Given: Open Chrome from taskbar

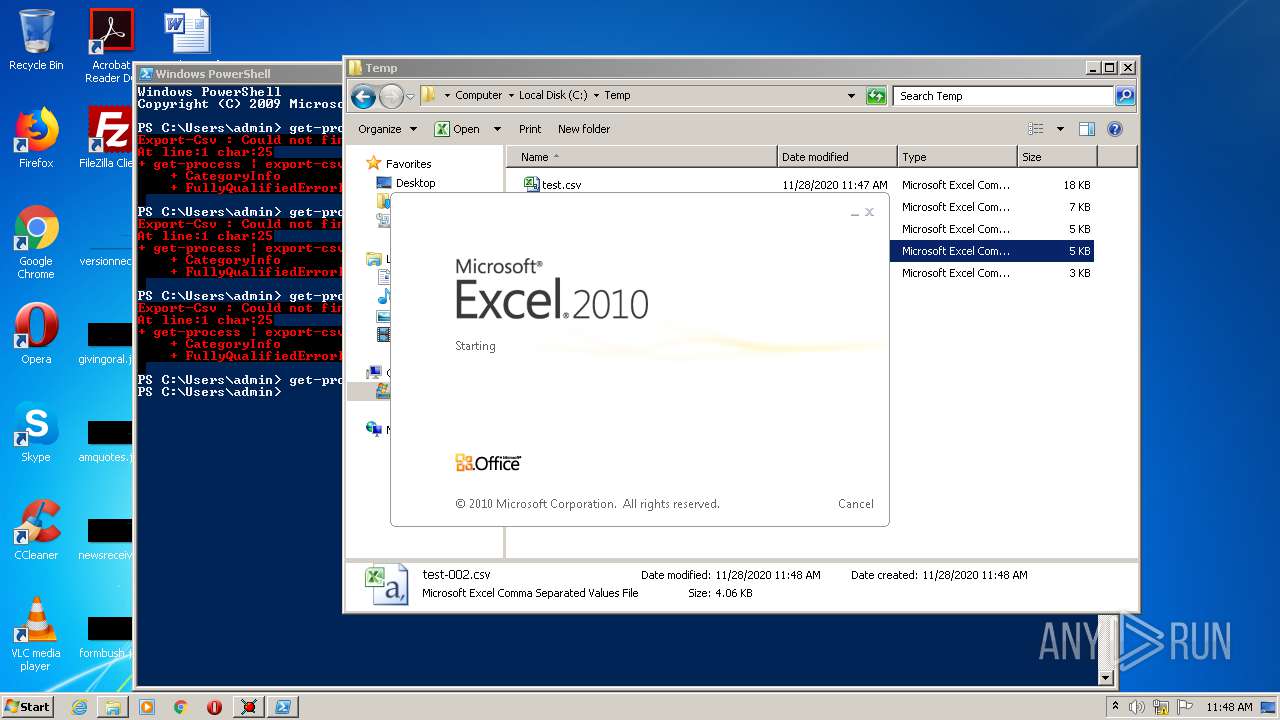Looking at the screenshot, I should [x=181, y=707].
